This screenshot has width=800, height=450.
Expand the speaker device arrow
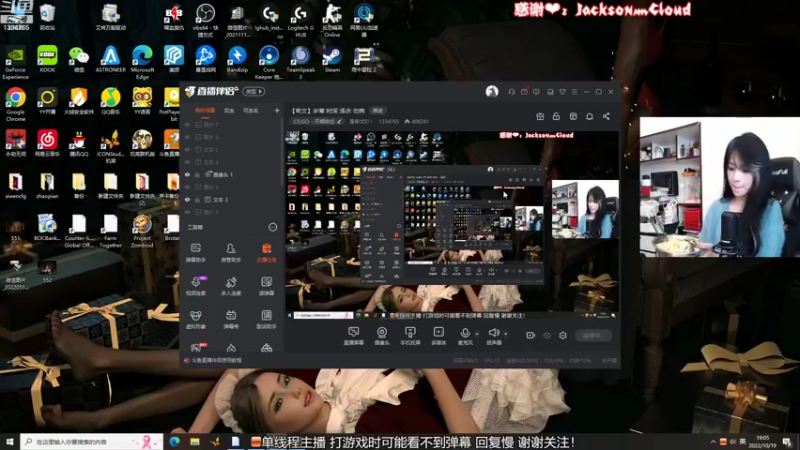[x=506, y=334]
